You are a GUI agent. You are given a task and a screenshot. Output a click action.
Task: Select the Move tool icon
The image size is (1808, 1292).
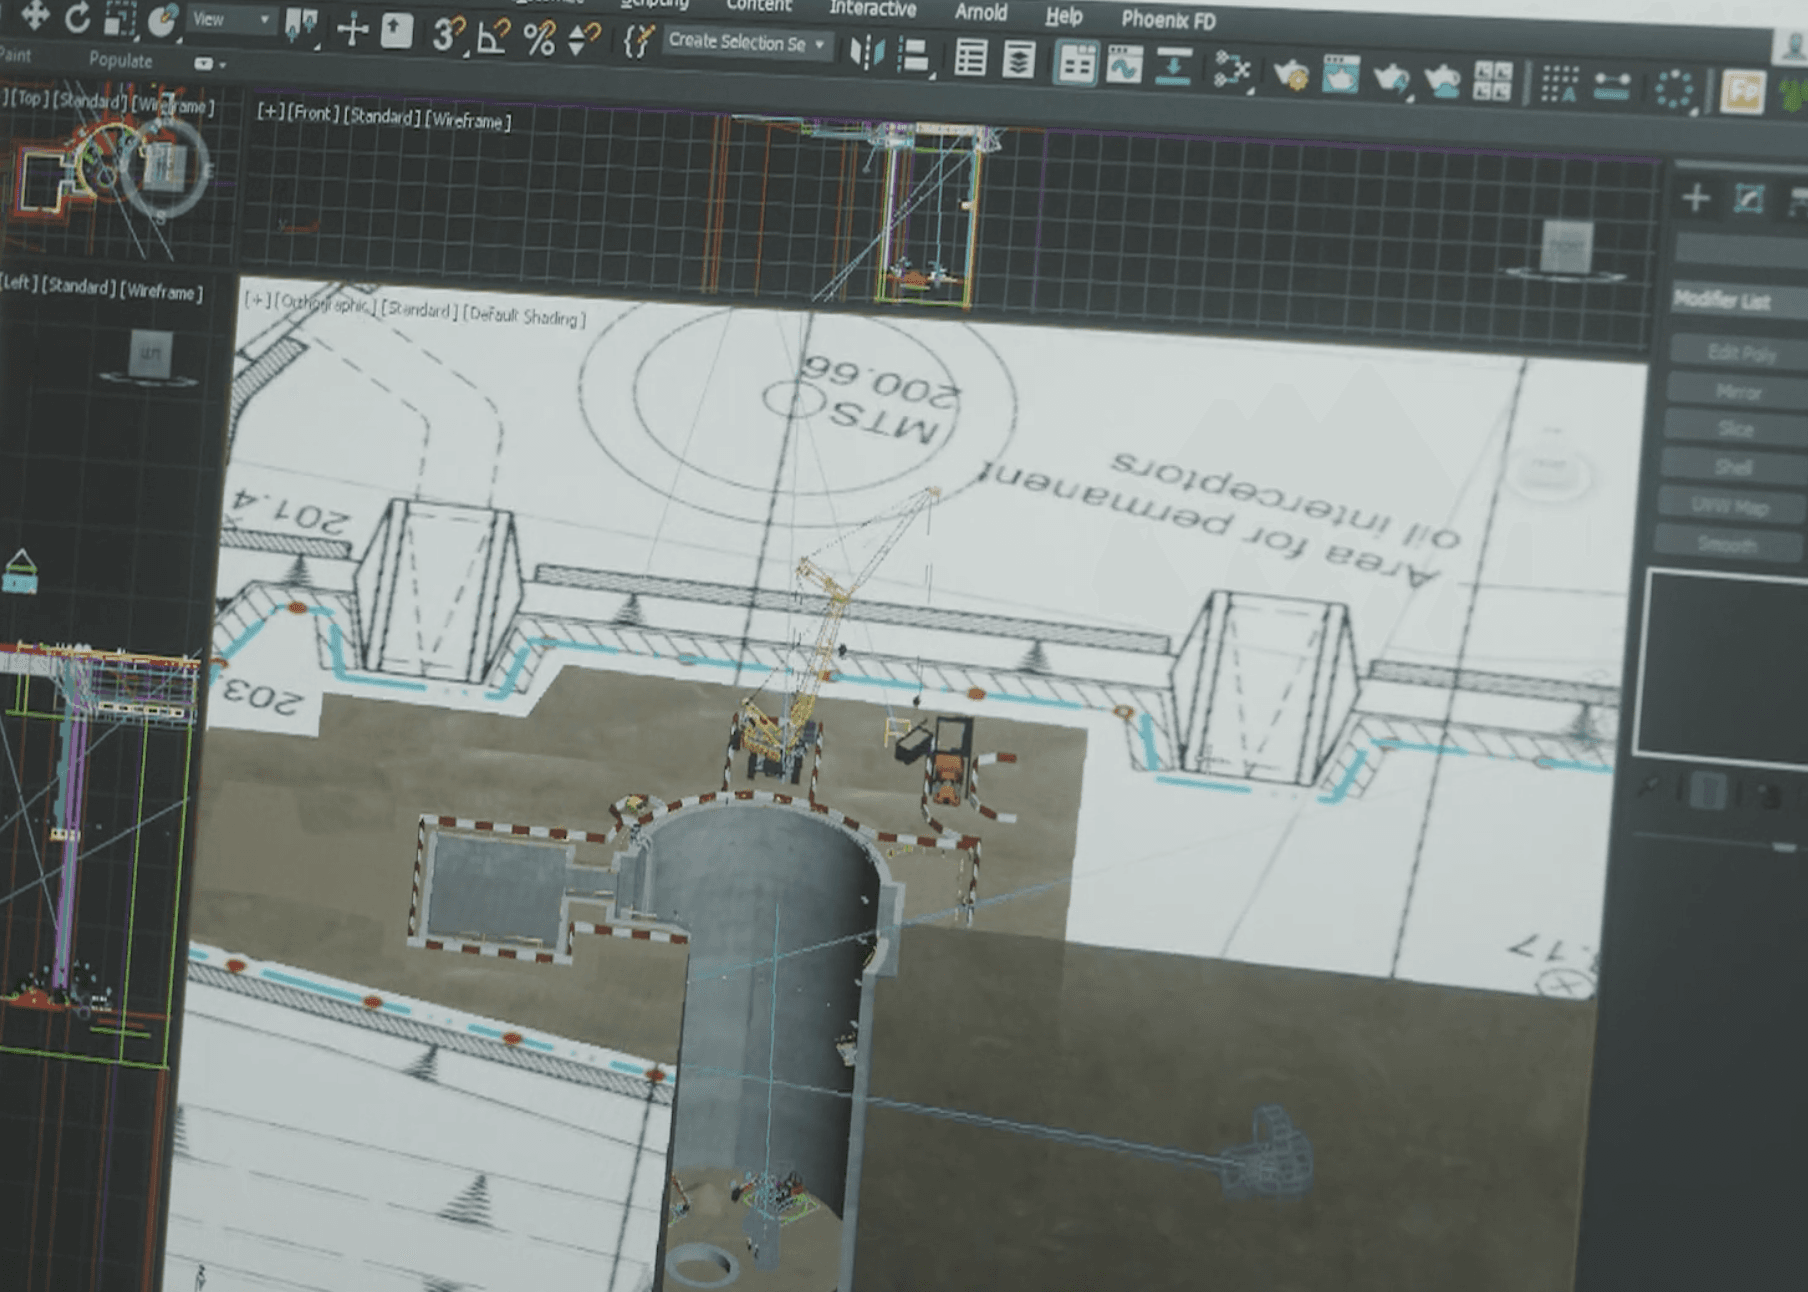click(x=36, y=14)
